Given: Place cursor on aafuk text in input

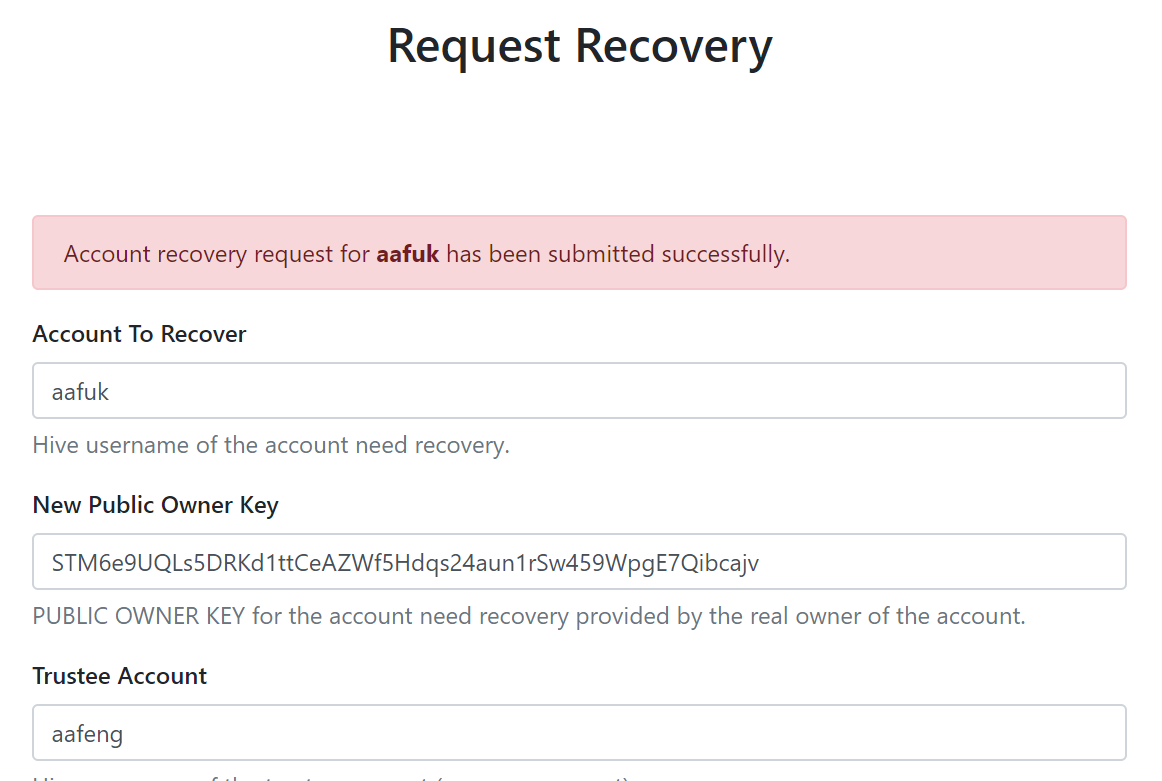Looking at the screenshot, I should (80, 392).
